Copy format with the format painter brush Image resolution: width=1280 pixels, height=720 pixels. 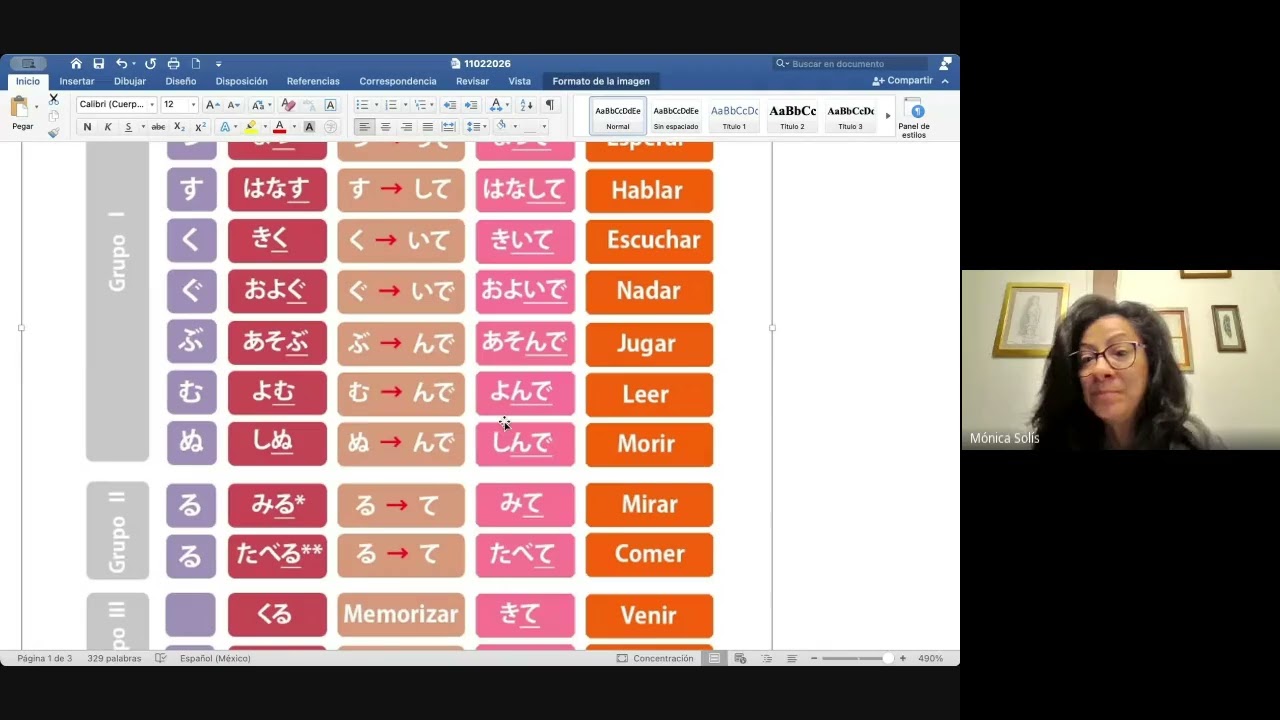tap(53, 132)
